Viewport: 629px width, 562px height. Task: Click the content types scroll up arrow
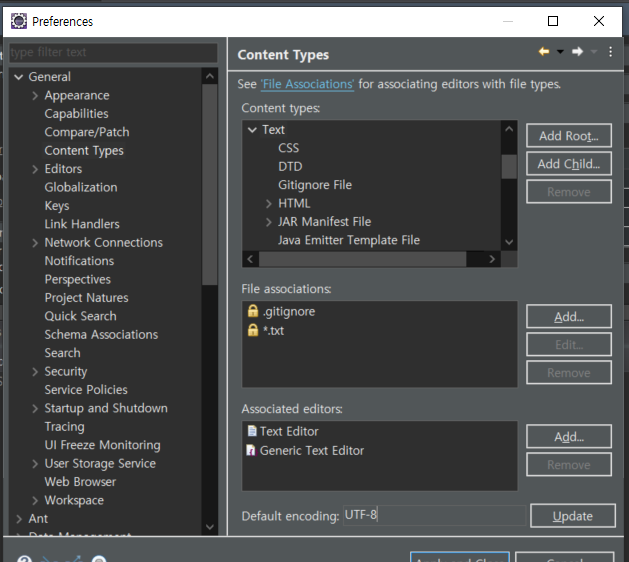(x=509, y=129)
